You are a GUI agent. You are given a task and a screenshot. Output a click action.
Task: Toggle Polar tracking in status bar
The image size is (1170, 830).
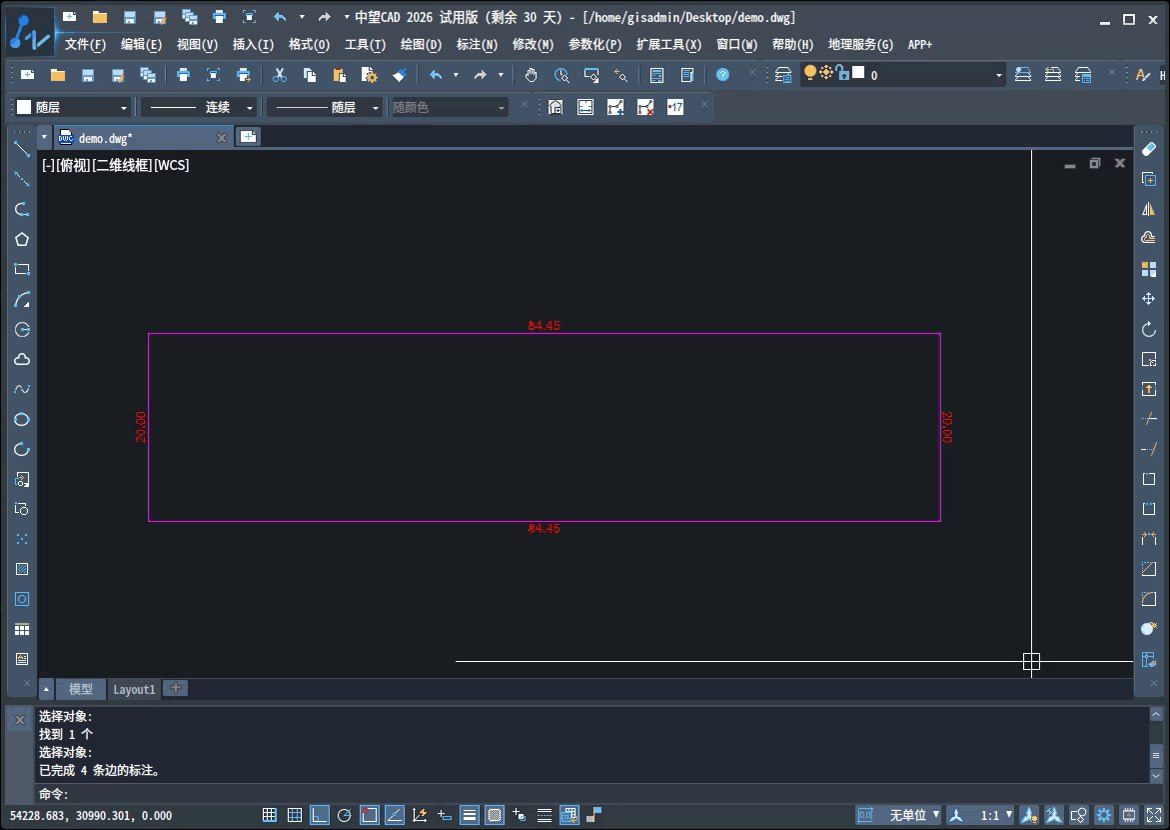point(344,815)
